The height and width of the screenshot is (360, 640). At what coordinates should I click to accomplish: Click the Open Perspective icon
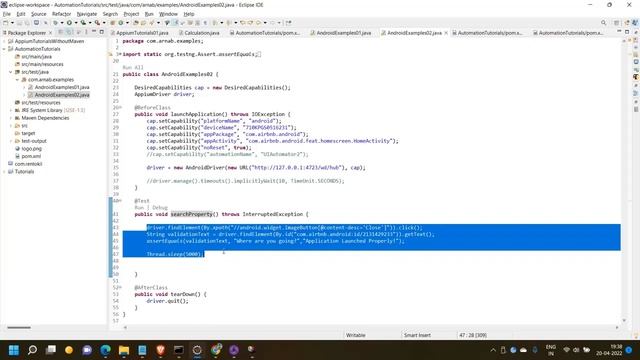[x=616, y=23]
